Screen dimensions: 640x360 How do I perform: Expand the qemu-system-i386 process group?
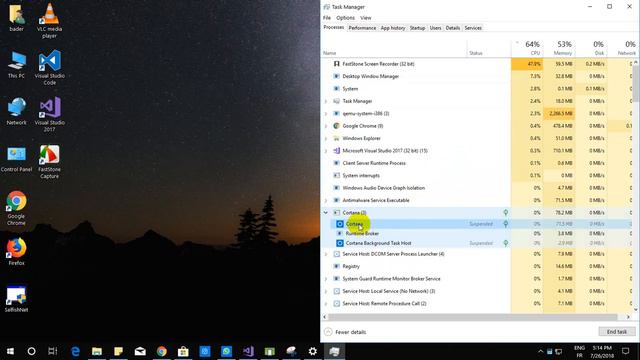click(x=326, y=113)
